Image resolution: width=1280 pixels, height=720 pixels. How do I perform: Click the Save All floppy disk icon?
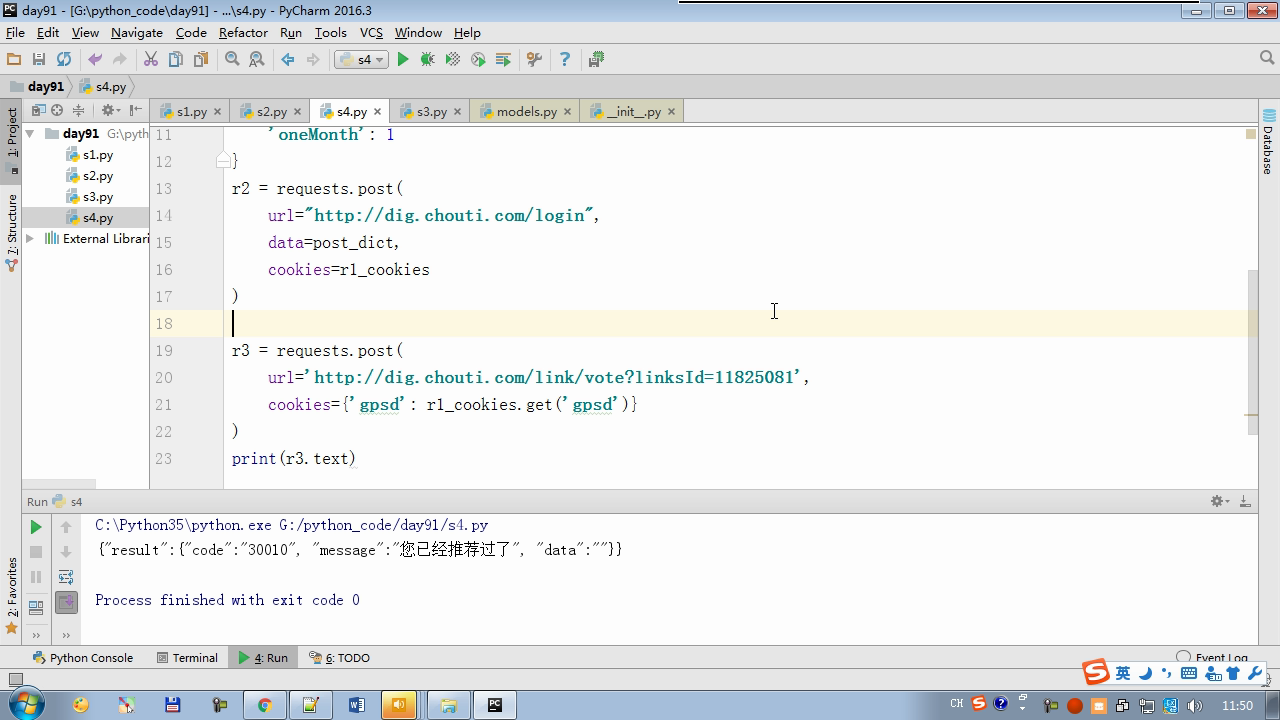[39, 60]
